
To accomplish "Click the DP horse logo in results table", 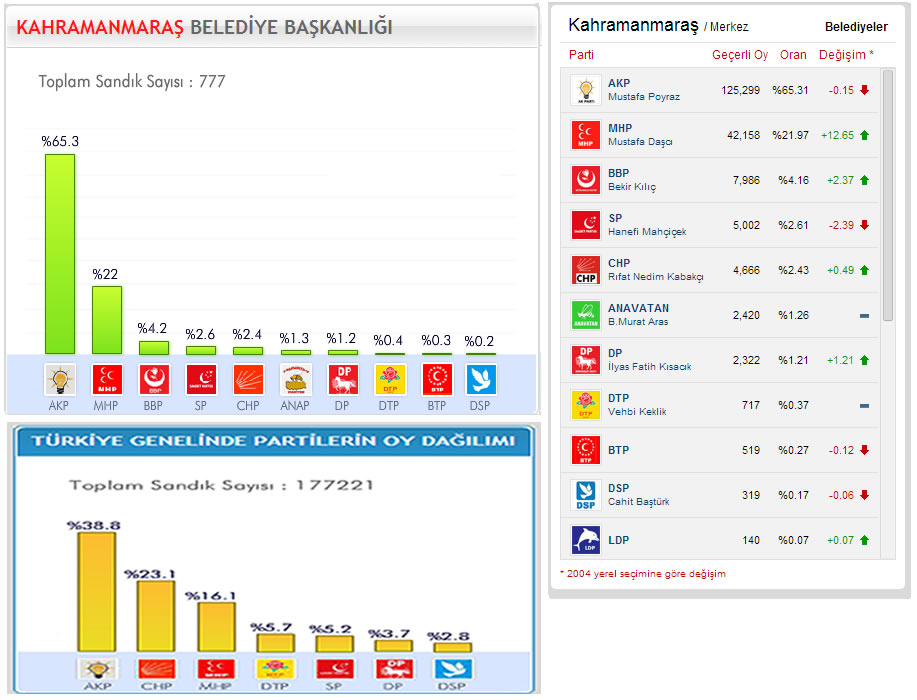I will [x=585, y=361].
